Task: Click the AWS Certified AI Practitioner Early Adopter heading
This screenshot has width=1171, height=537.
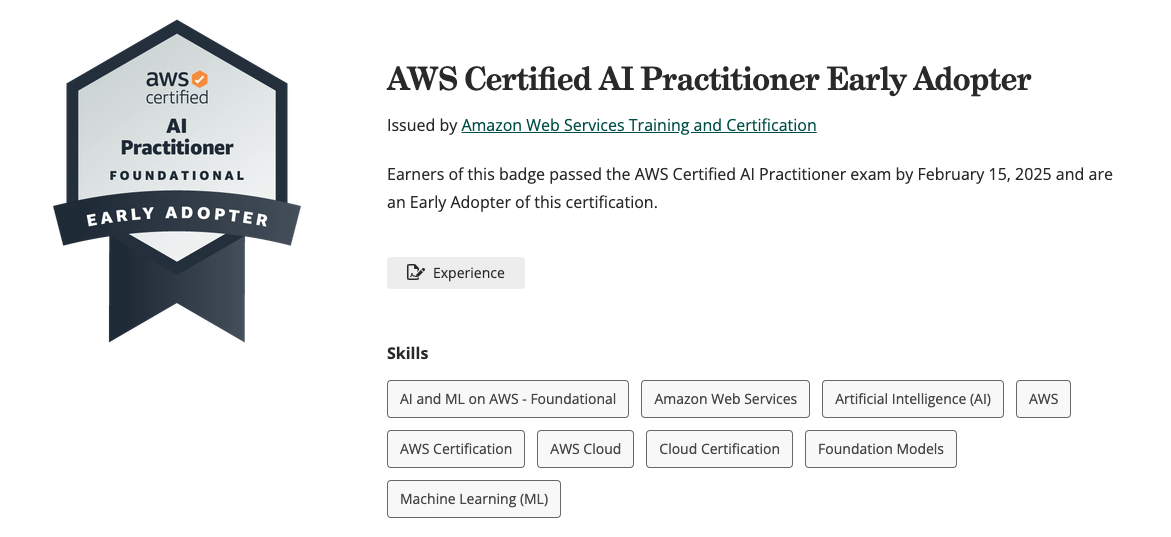Action: pos(708,79)
